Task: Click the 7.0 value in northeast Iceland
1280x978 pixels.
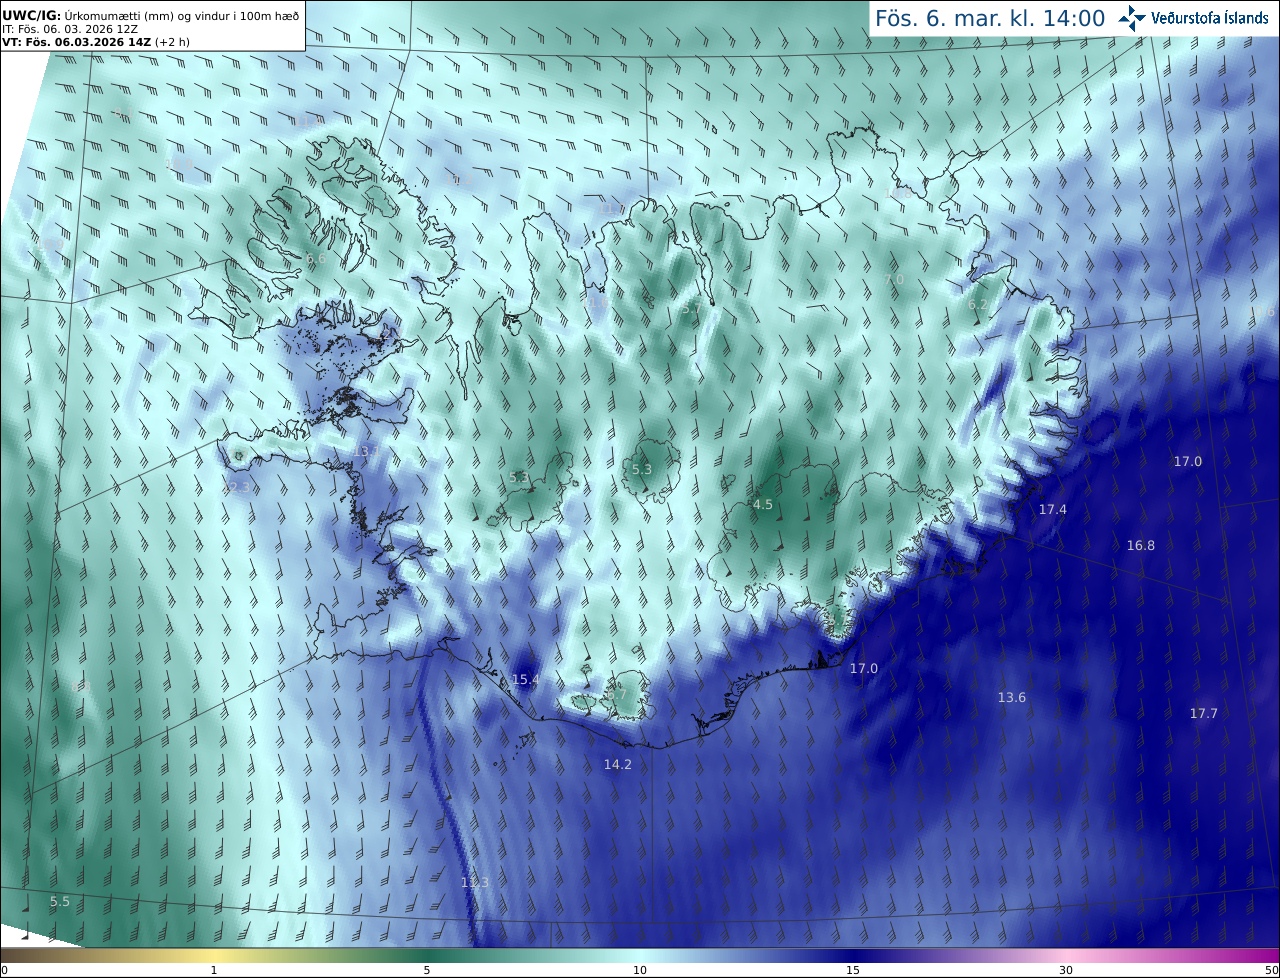Action: (x=894, y=280)
